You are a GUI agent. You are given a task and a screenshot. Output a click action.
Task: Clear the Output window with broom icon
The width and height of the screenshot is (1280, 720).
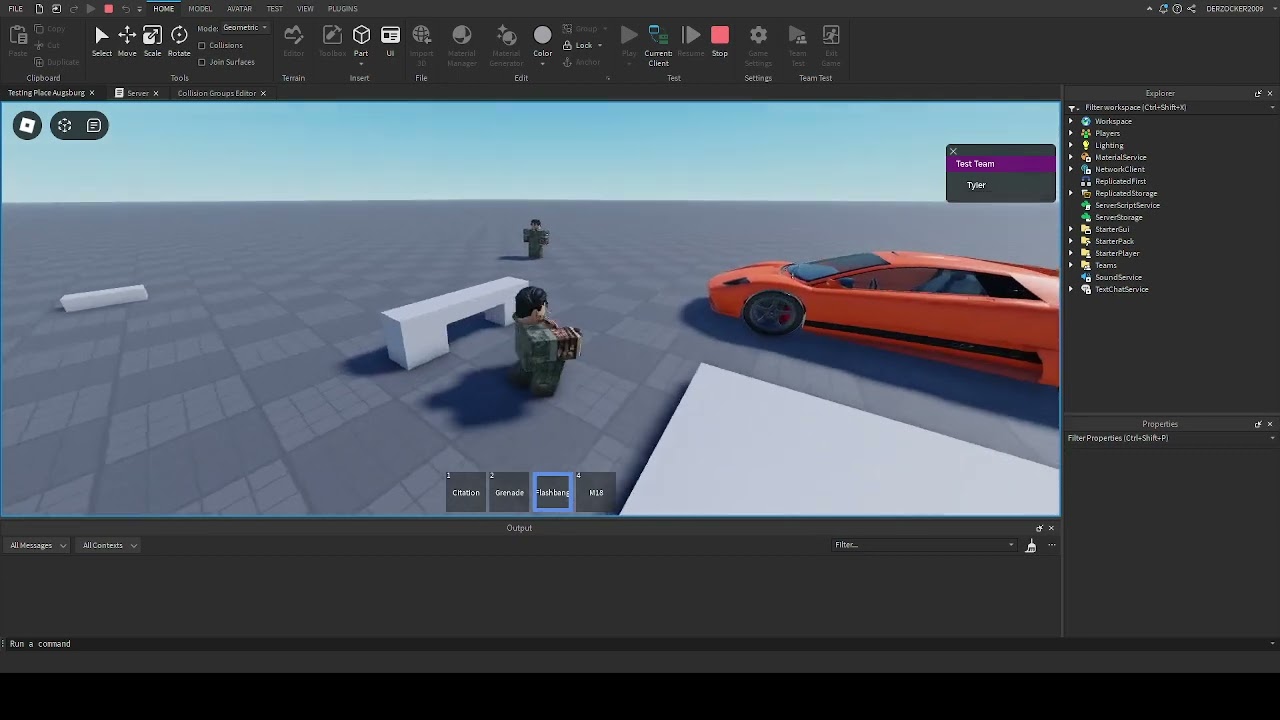click(1031, 545)
